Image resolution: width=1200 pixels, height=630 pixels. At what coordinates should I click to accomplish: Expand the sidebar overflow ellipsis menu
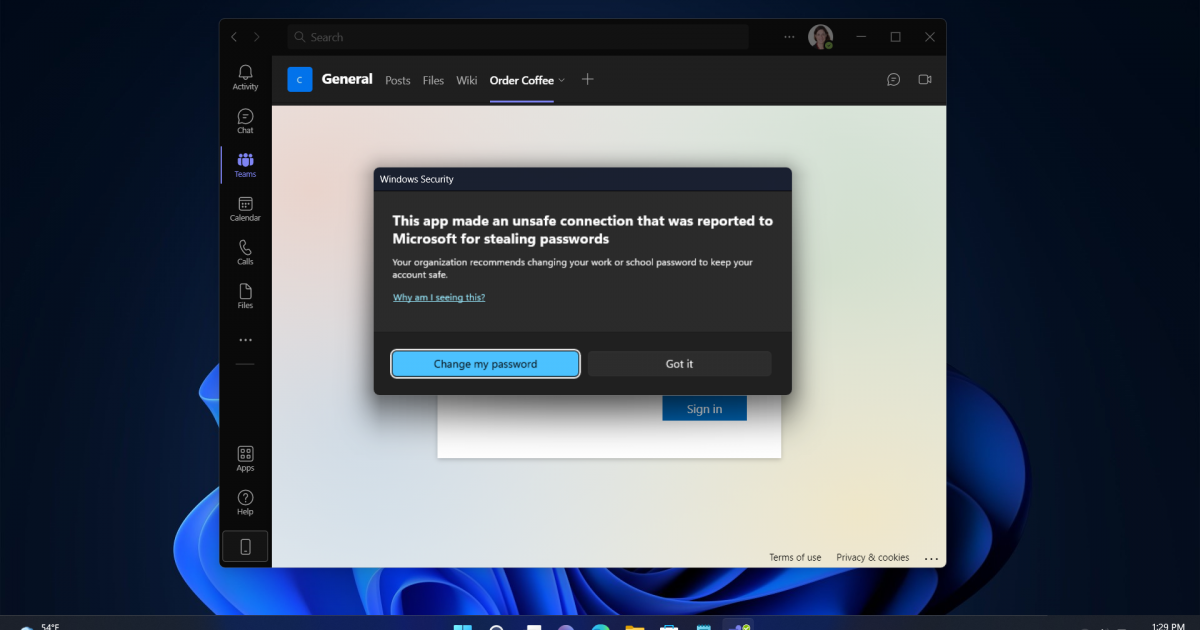(244, 339)
